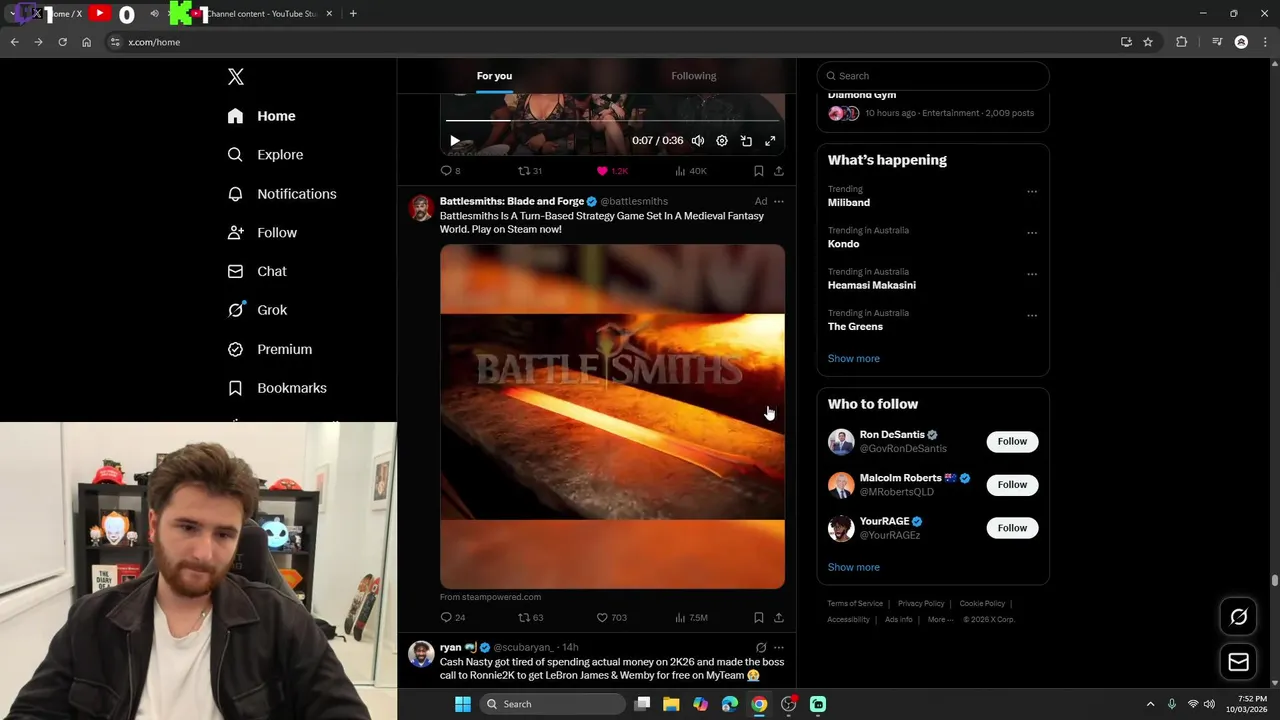Open the Follow sidebar item
This screenshot has height=720, width=1280.
click(x=262, y=233)
